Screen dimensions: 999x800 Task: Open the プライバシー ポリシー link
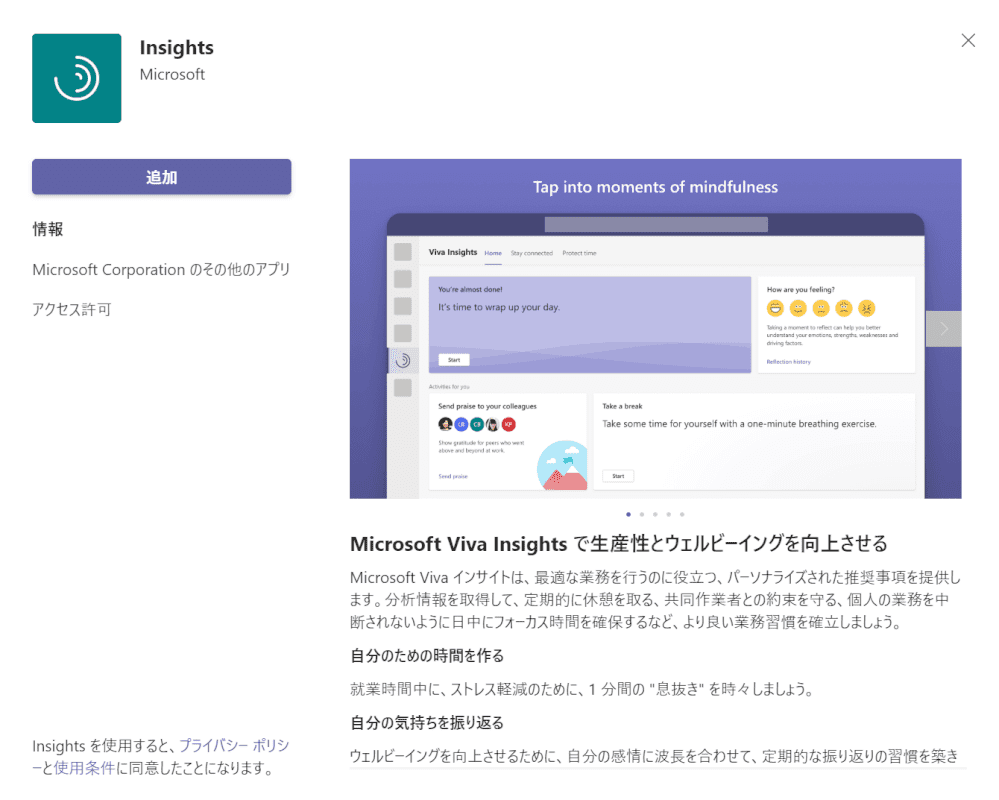[x=233, y=746]
